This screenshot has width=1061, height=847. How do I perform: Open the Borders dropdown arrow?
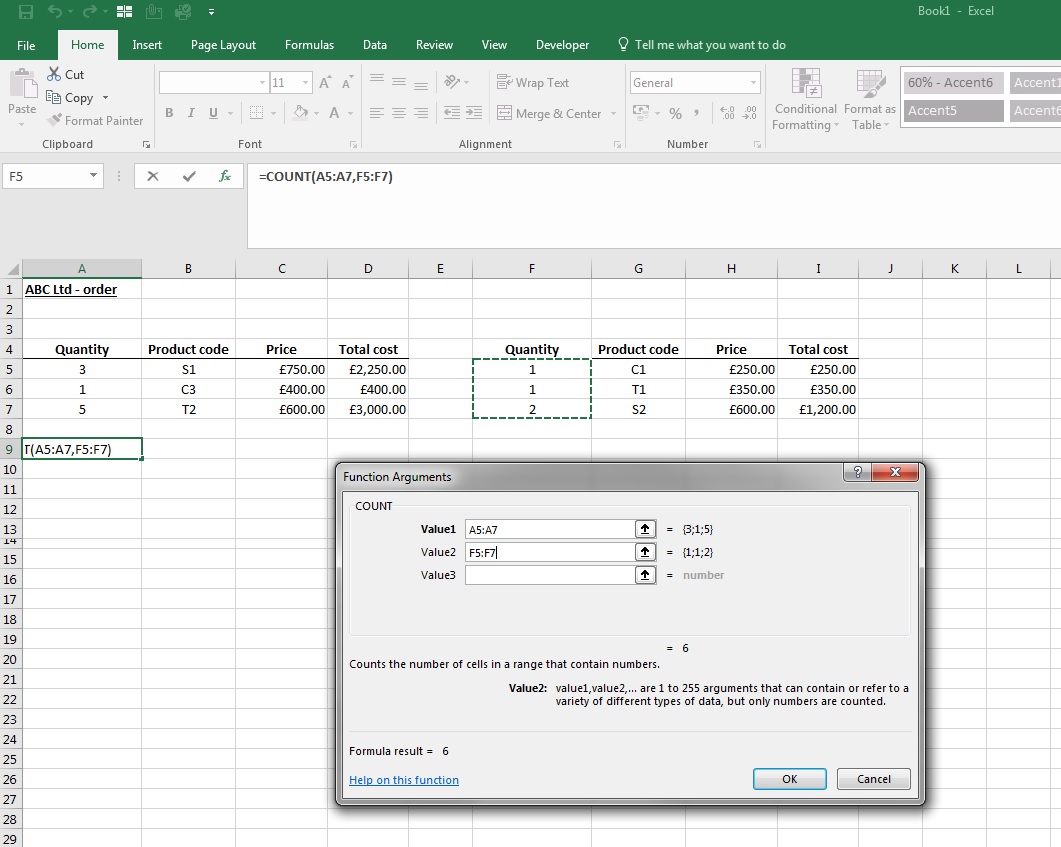(x=273, y=113)
